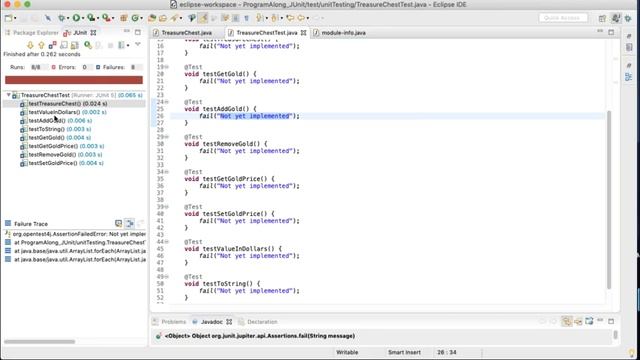The width and height of the screenshot is (640, 360).
Task: Click Outline icon in right trim bar
Action: [x=629, y=76]
